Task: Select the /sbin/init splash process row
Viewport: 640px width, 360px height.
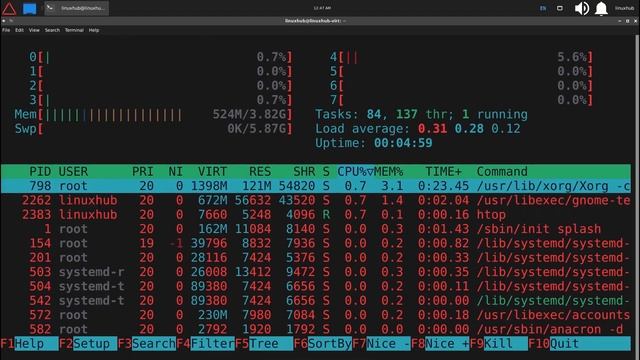Action: 316,229
